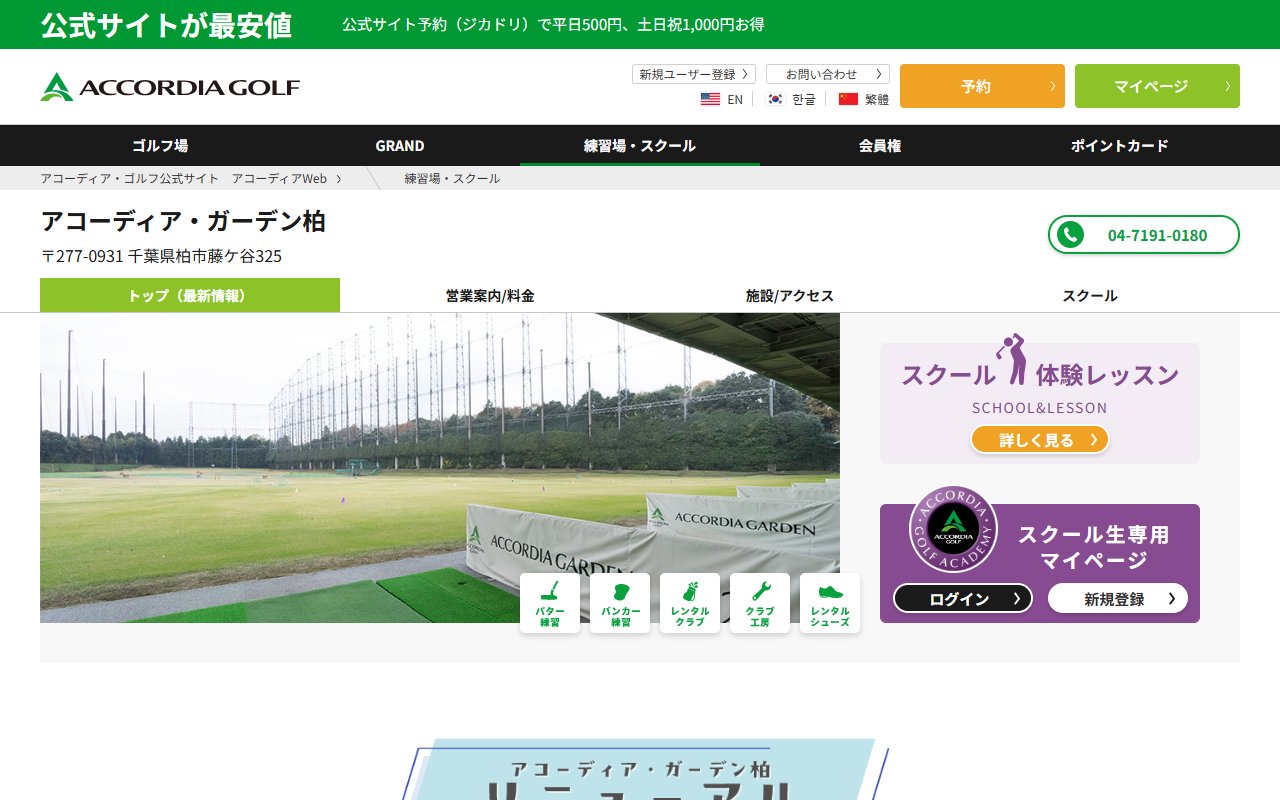Image resolution: width=1280 pixels, height=800 pixels.
Task: Open the ゴルフ場 menu item
Action: [x=160, y=145]
